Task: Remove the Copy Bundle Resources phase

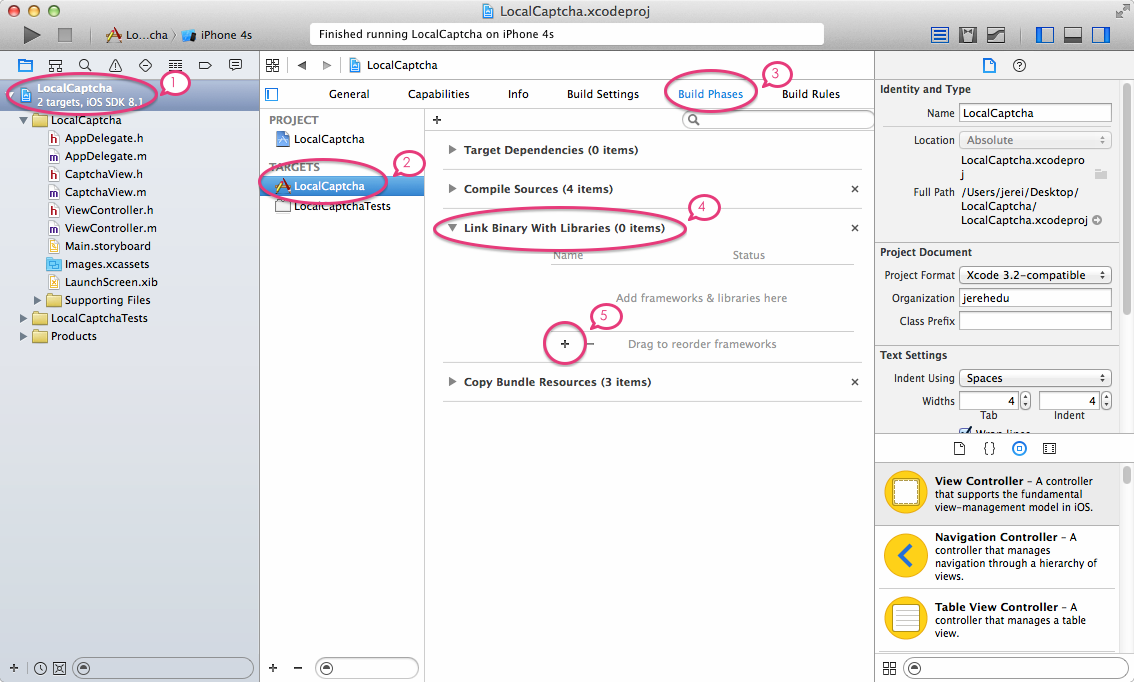Action: click(x=855, y=382)
